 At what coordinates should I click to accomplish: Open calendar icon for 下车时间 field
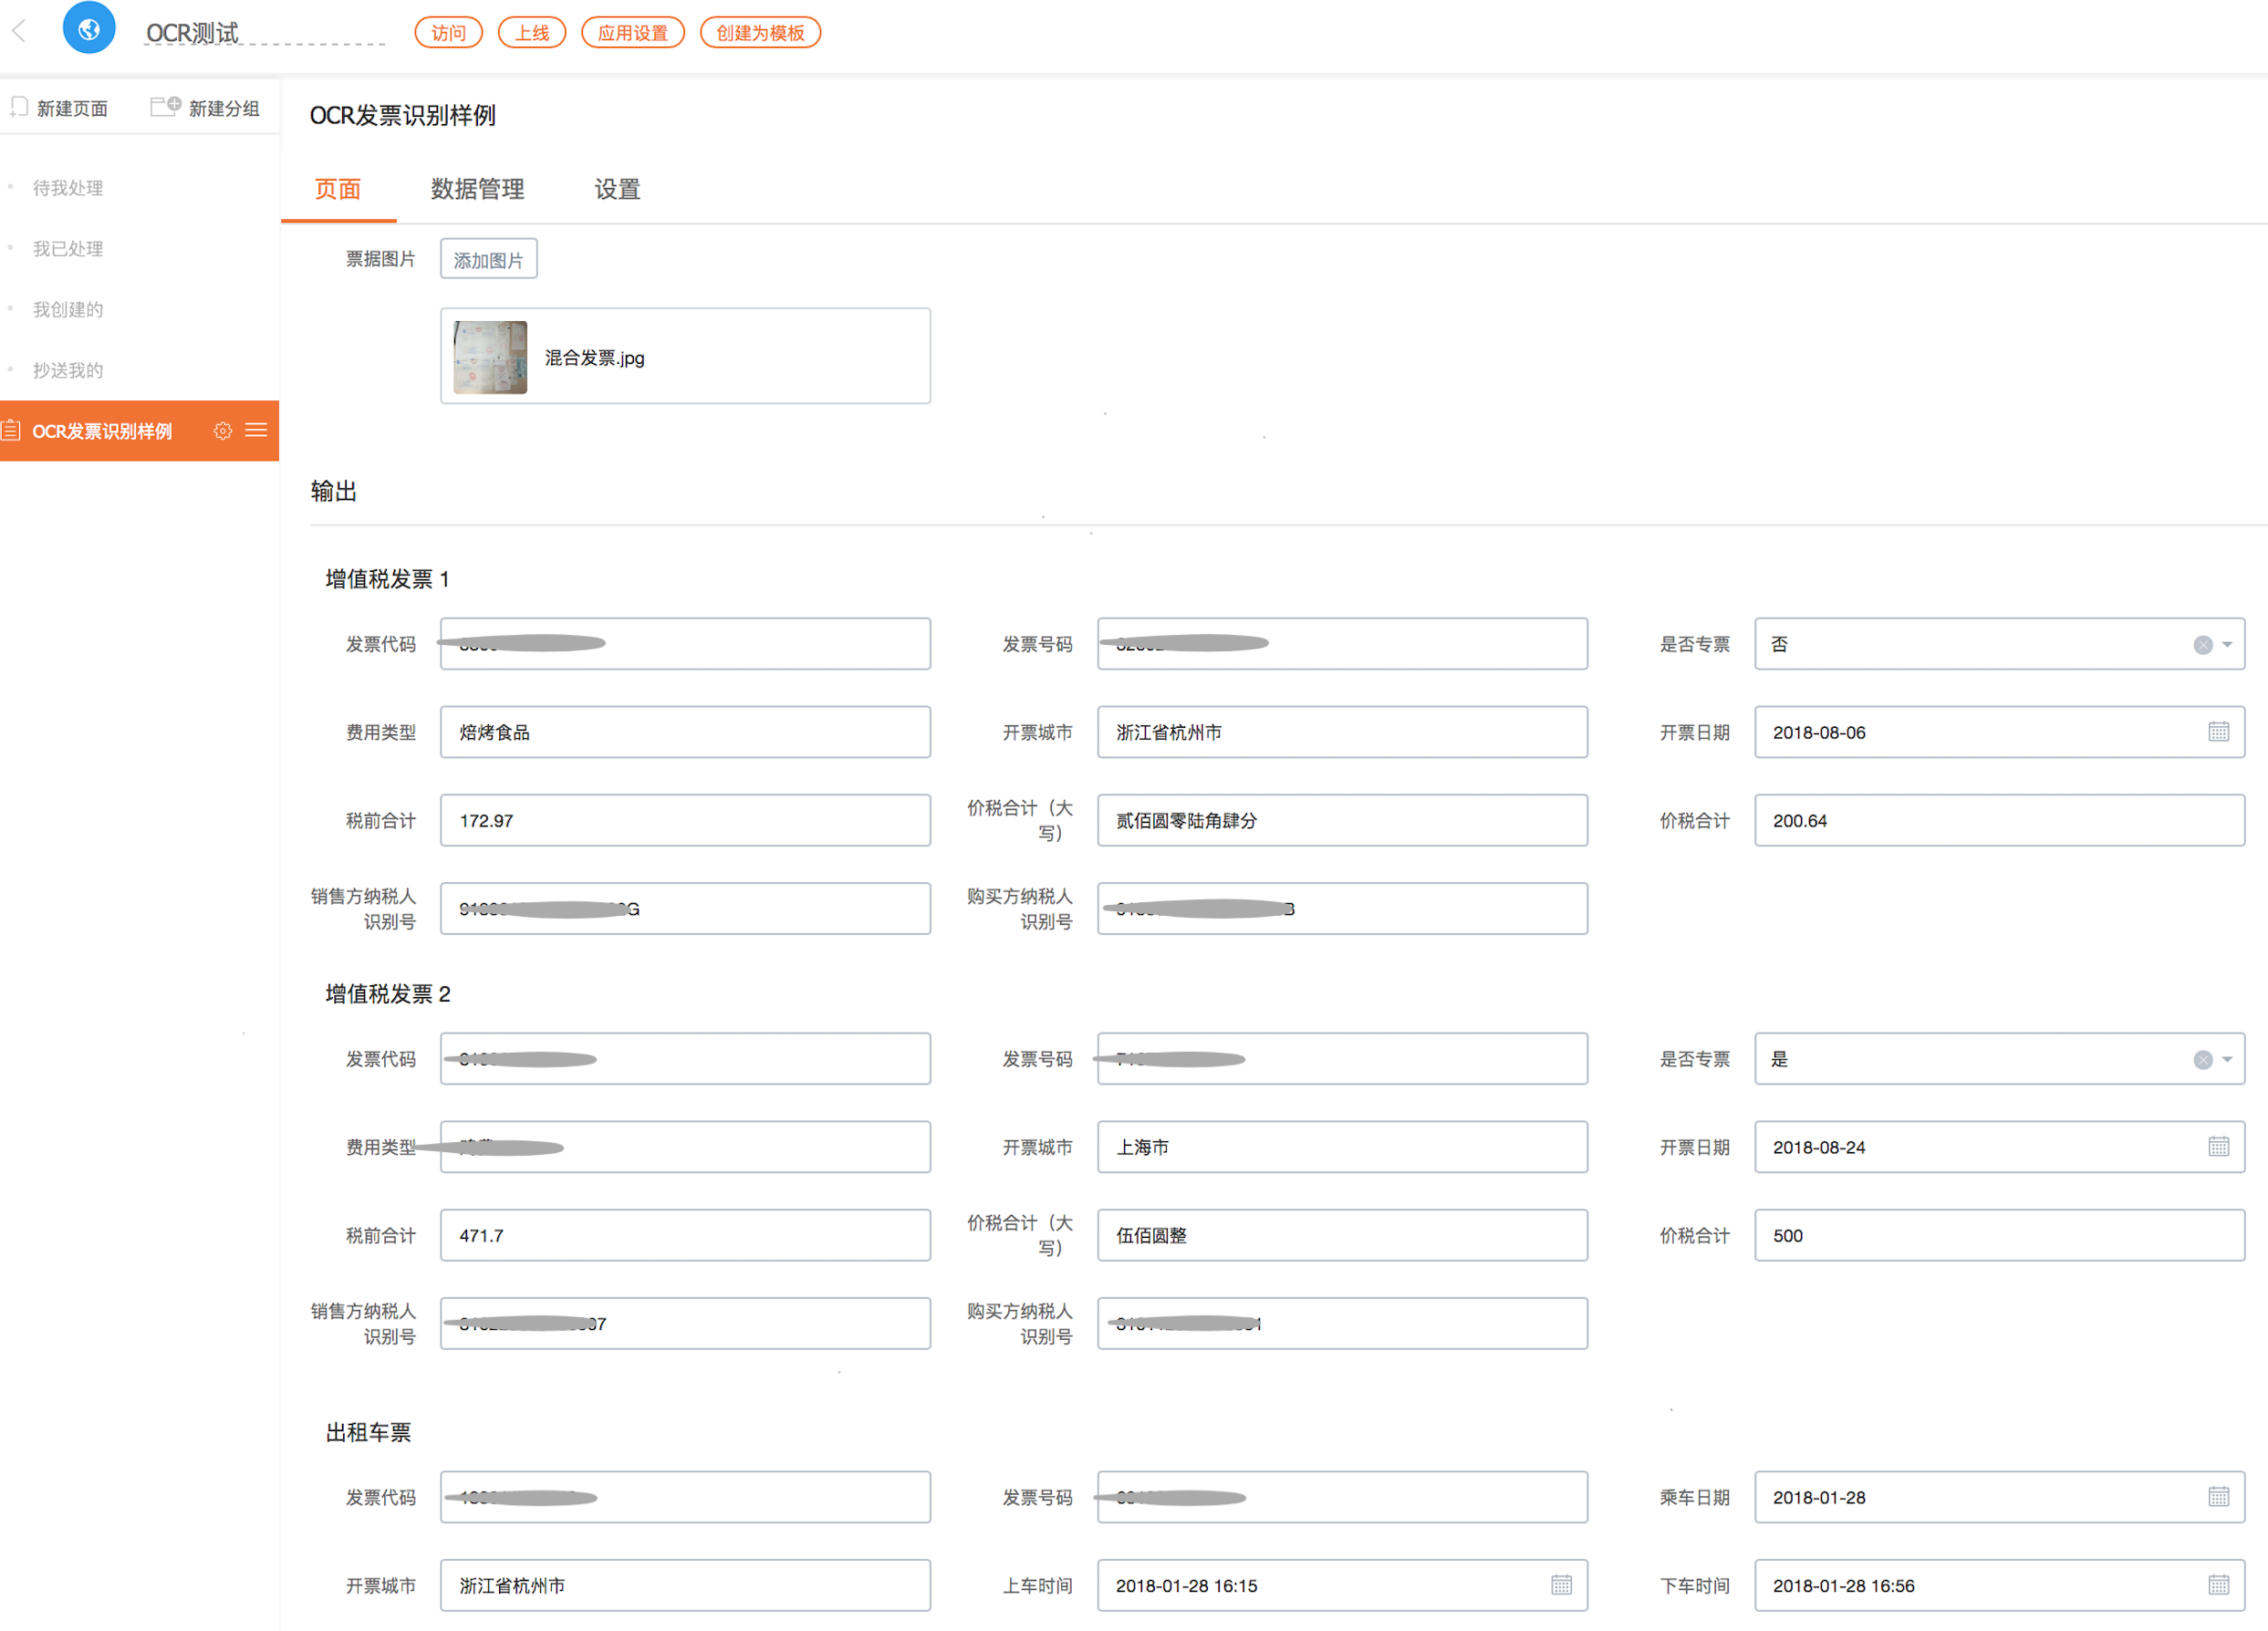pyautogui.click(x=2218, y=1585)
